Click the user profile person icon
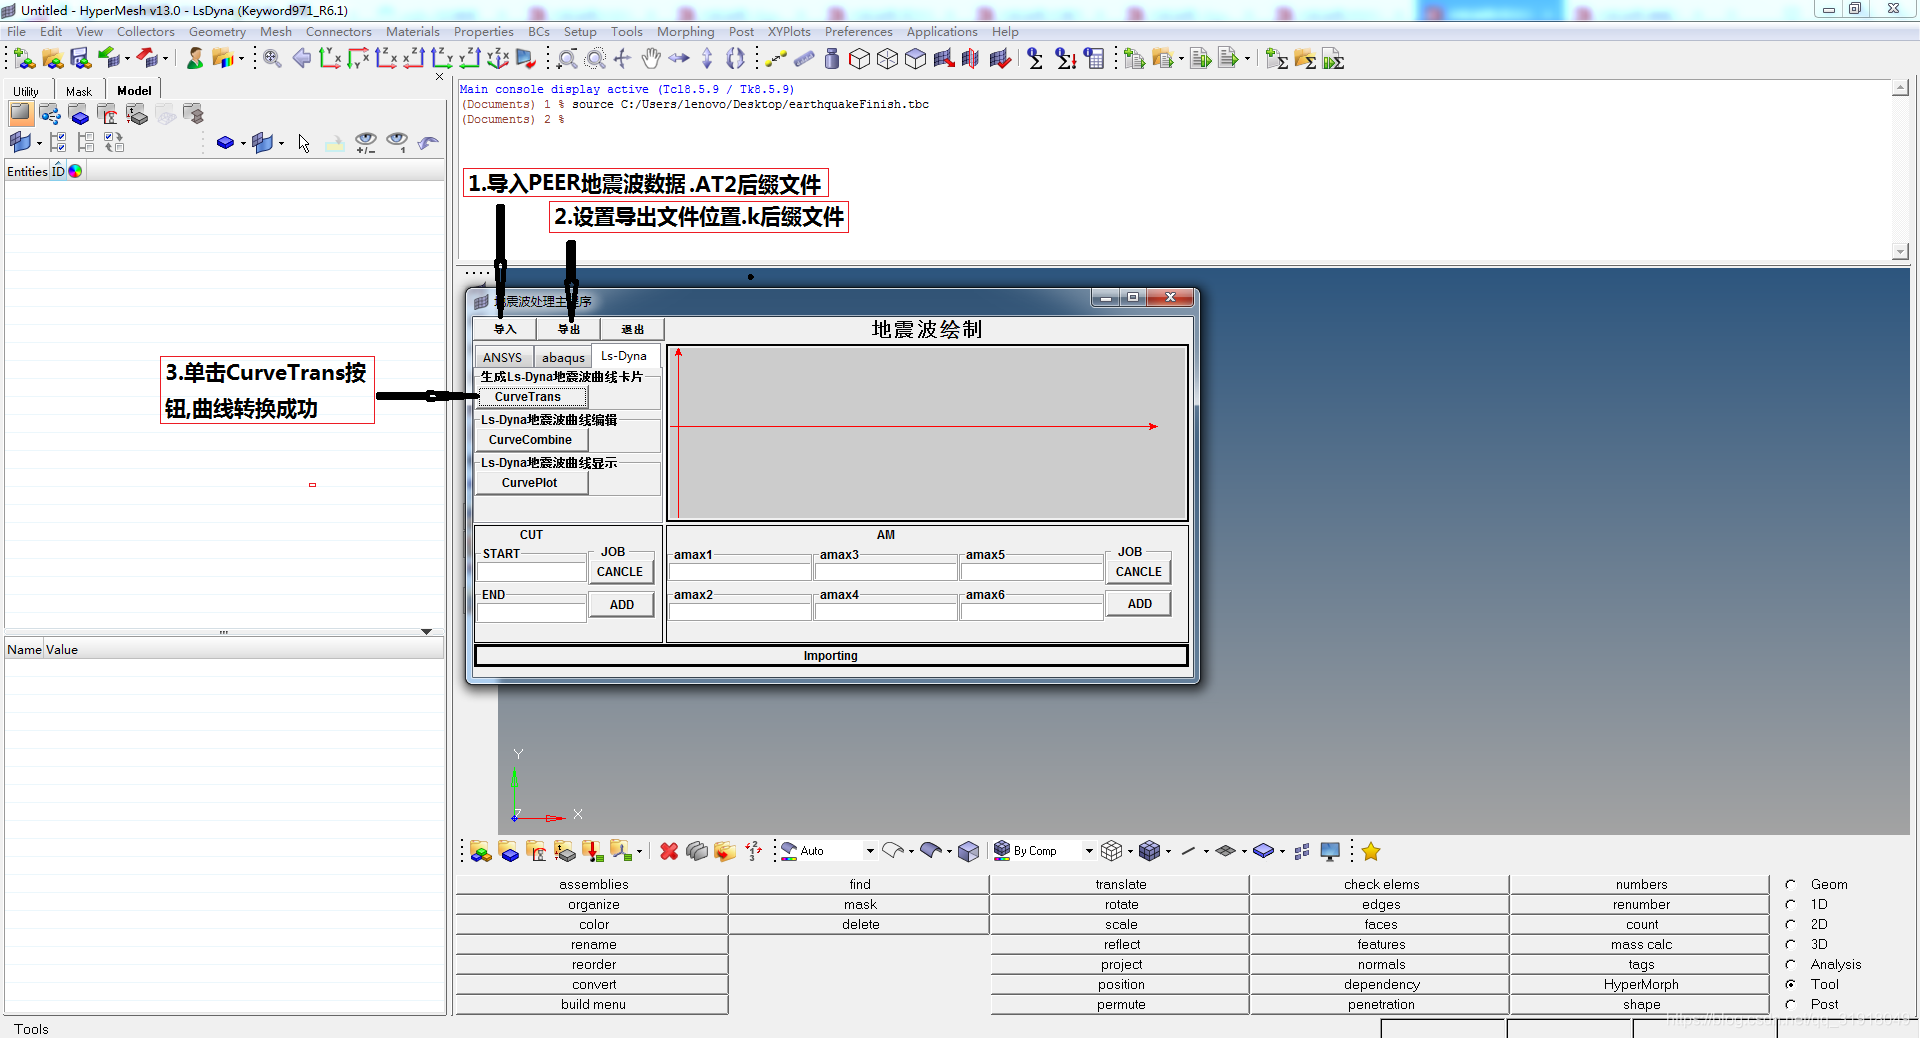Viewport: 1920px width, 1038px height. point(195,59)
